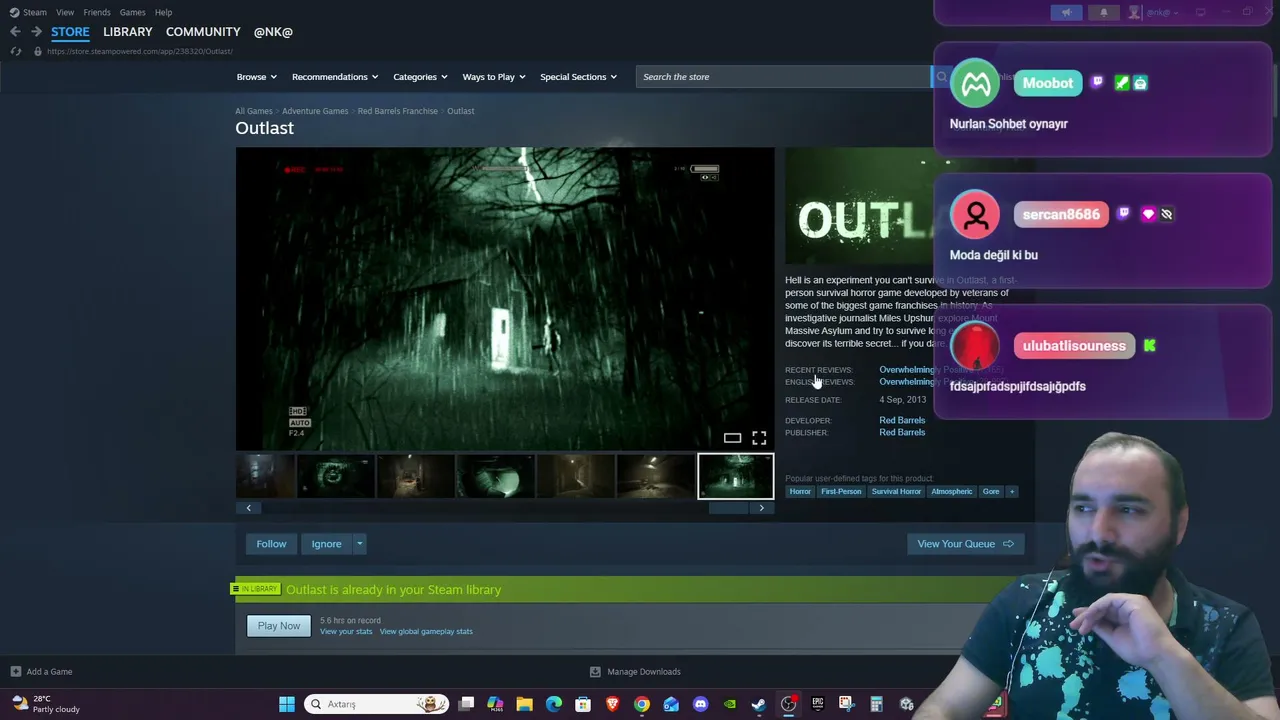Click the screenshot strip scrollbar handle
The image size is (1280, 720).
click(x=728, y=508)
